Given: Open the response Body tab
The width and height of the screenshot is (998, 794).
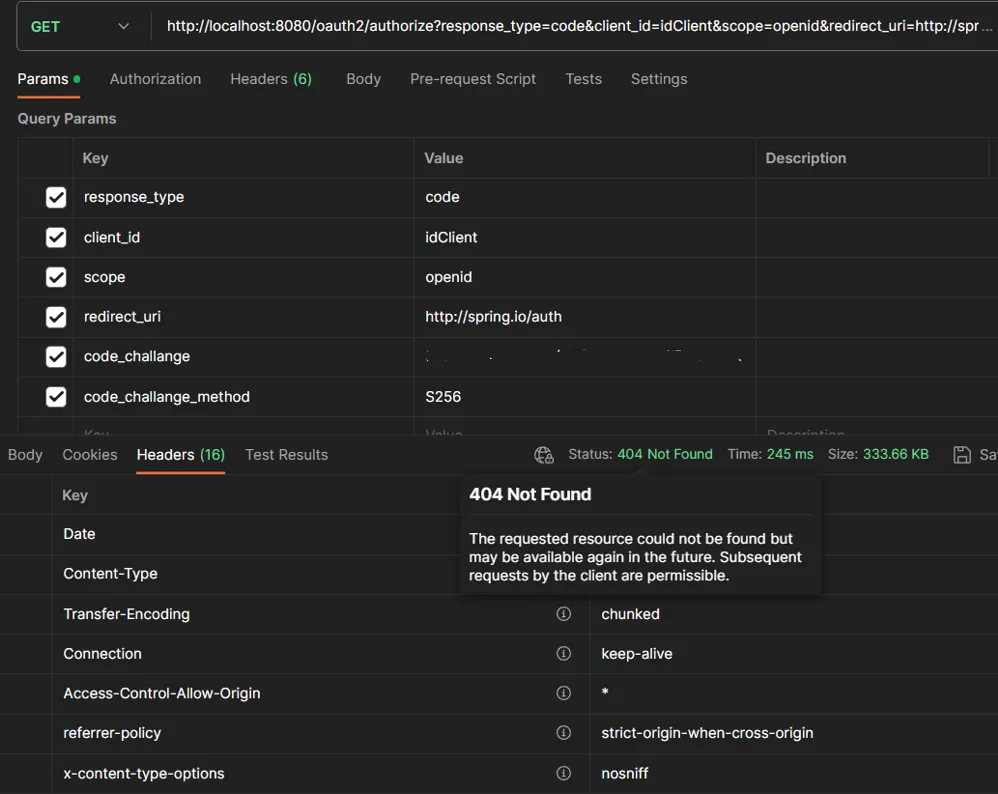Looking at the screenshot, I should (x=25, y=455).
